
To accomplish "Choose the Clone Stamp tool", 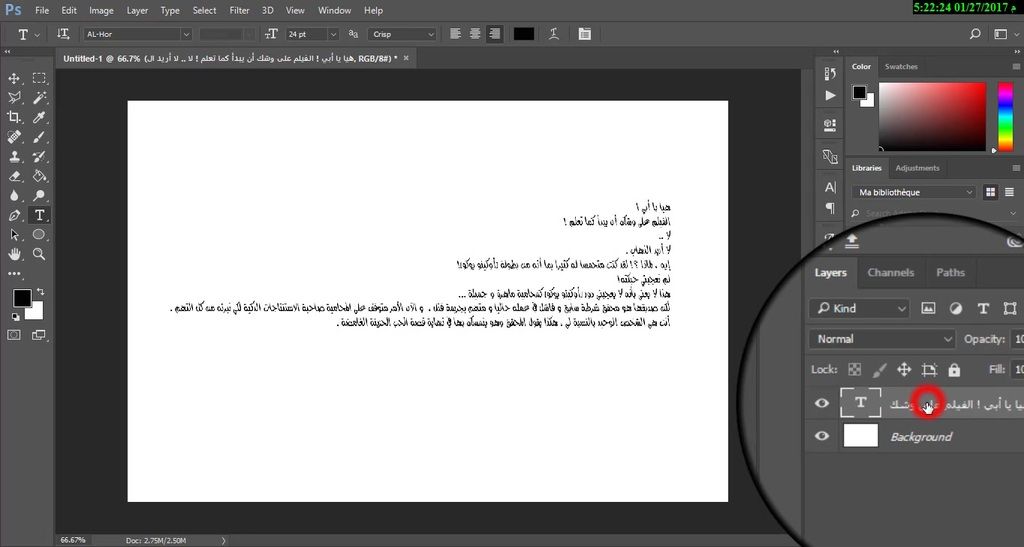I will tap(14, 157).
